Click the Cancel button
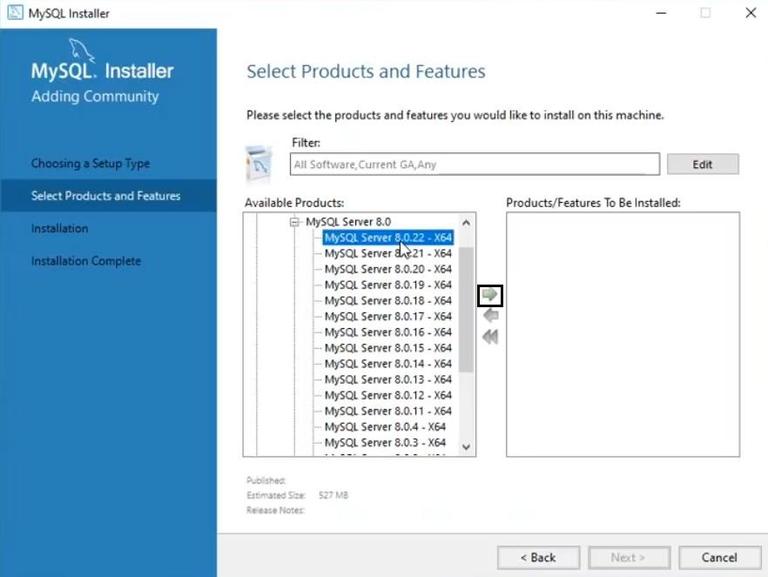The image size is (768, 577). (720, 557)
